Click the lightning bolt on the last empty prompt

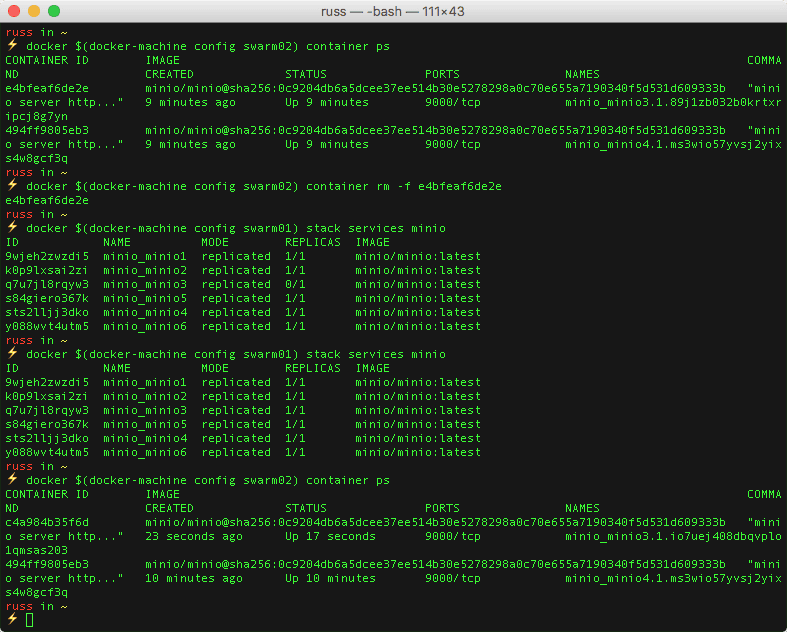[x=12, y=620]
